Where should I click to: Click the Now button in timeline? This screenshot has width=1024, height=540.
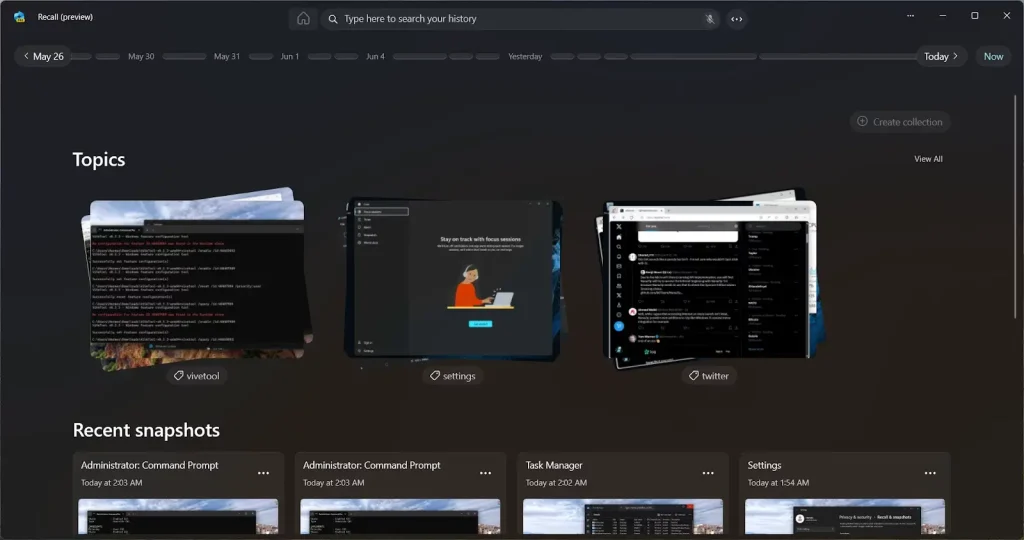[993, 56]
